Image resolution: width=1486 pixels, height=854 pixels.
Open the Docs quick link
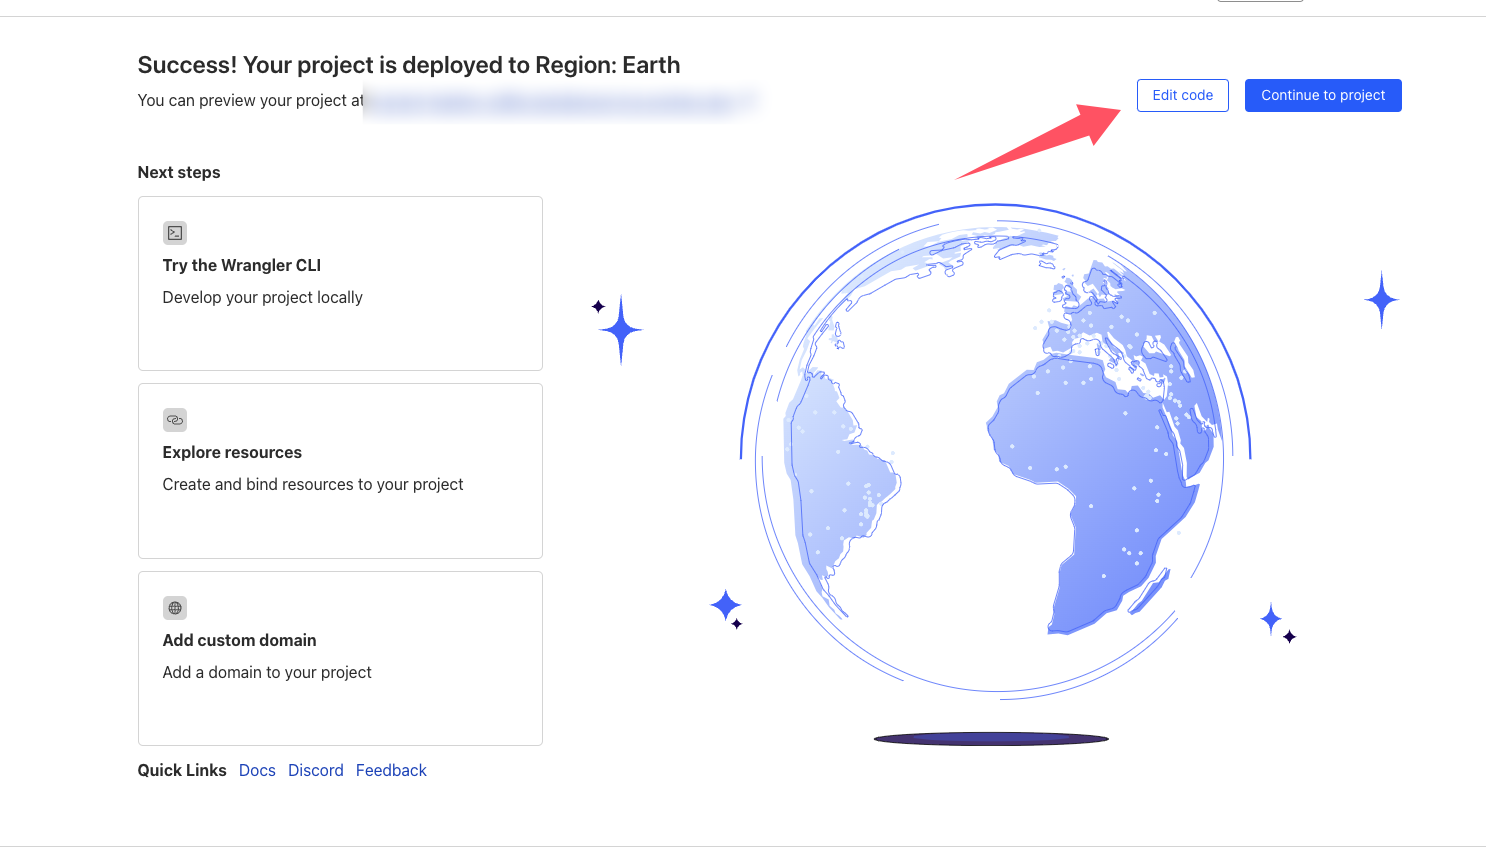click(257, 770)
